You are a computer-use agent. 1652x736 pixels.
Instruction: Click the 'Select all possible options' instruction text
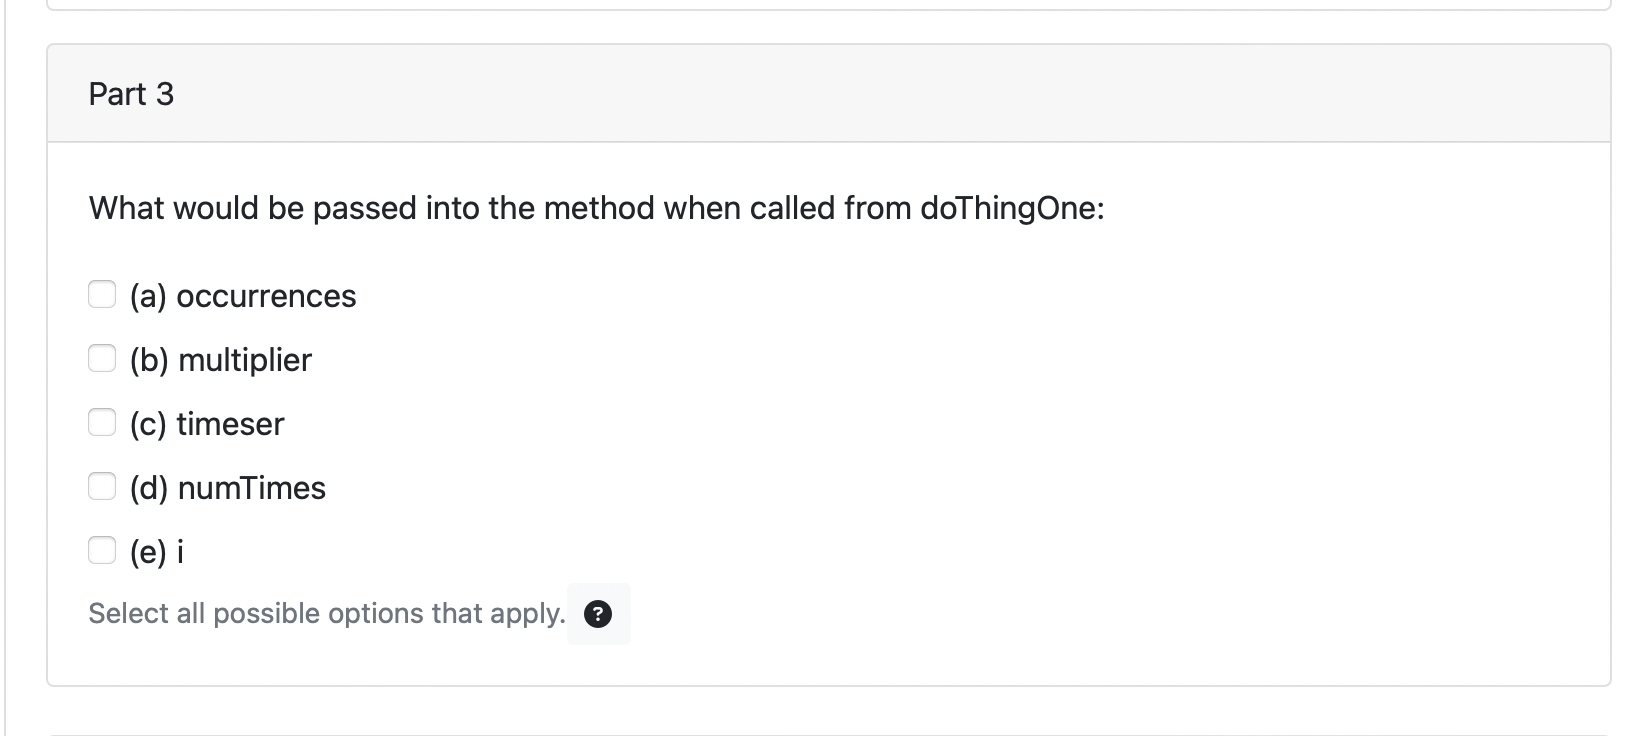[325, 613]
